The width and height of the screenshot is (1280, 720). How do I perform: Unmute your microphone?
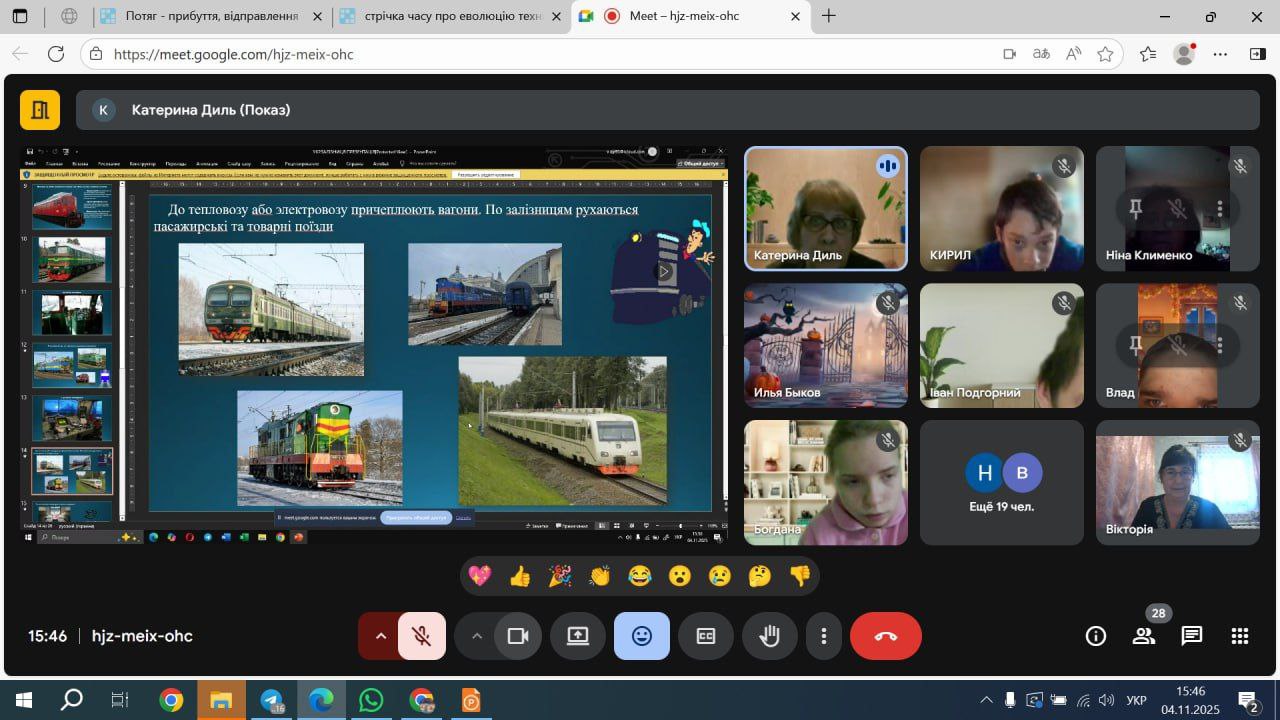[422, 636]
